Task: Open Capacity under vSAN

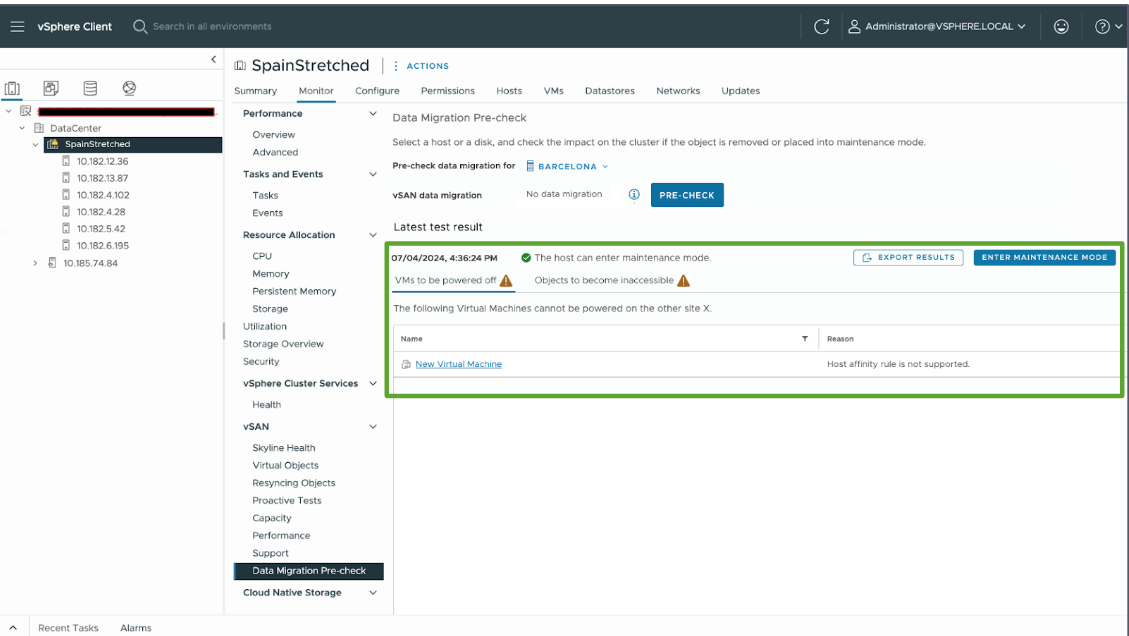Action: [271, 519]
